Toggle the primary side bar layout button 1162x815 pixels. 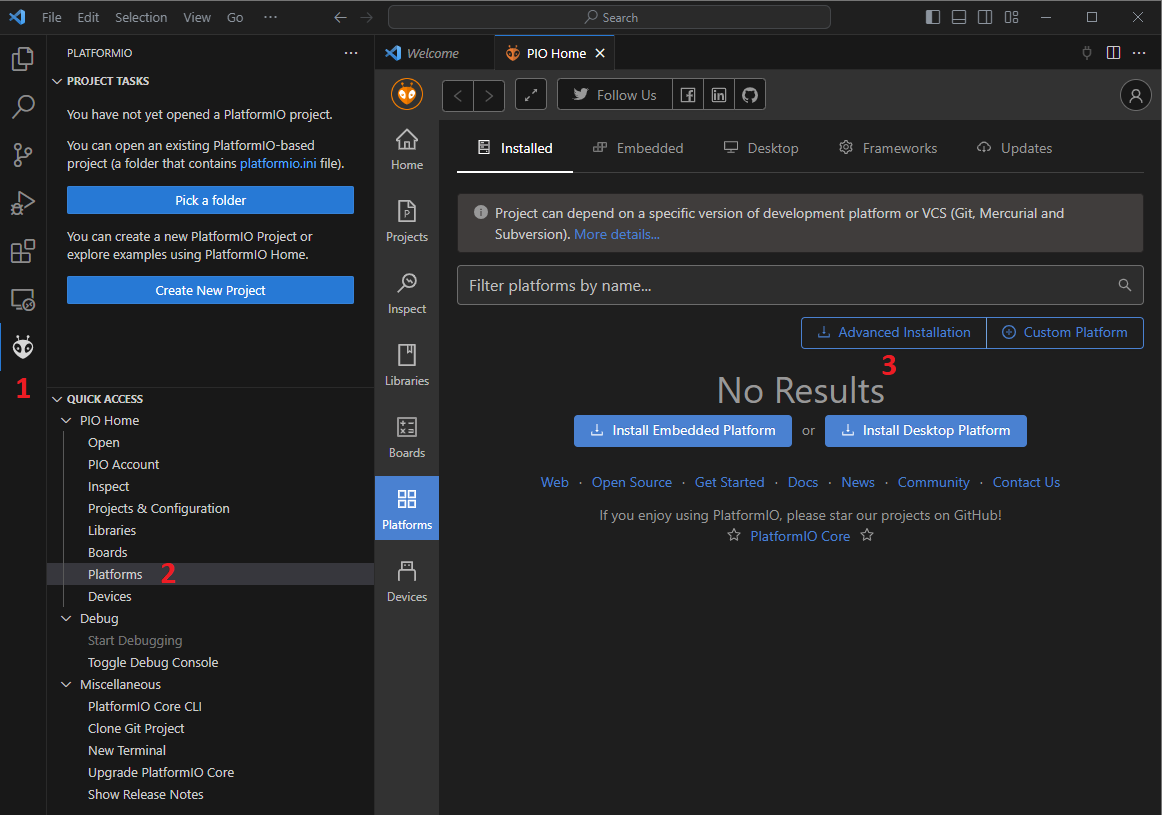[x=933, y=17]
